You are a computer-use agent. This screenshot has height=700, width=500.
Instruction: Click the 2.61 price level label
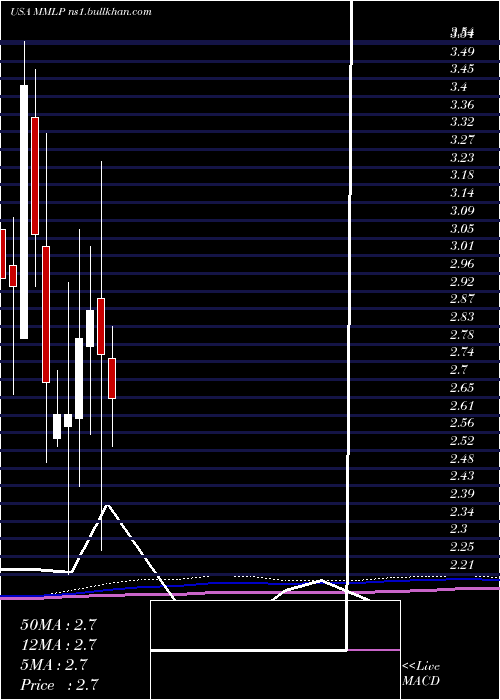(x=462, y=405)
